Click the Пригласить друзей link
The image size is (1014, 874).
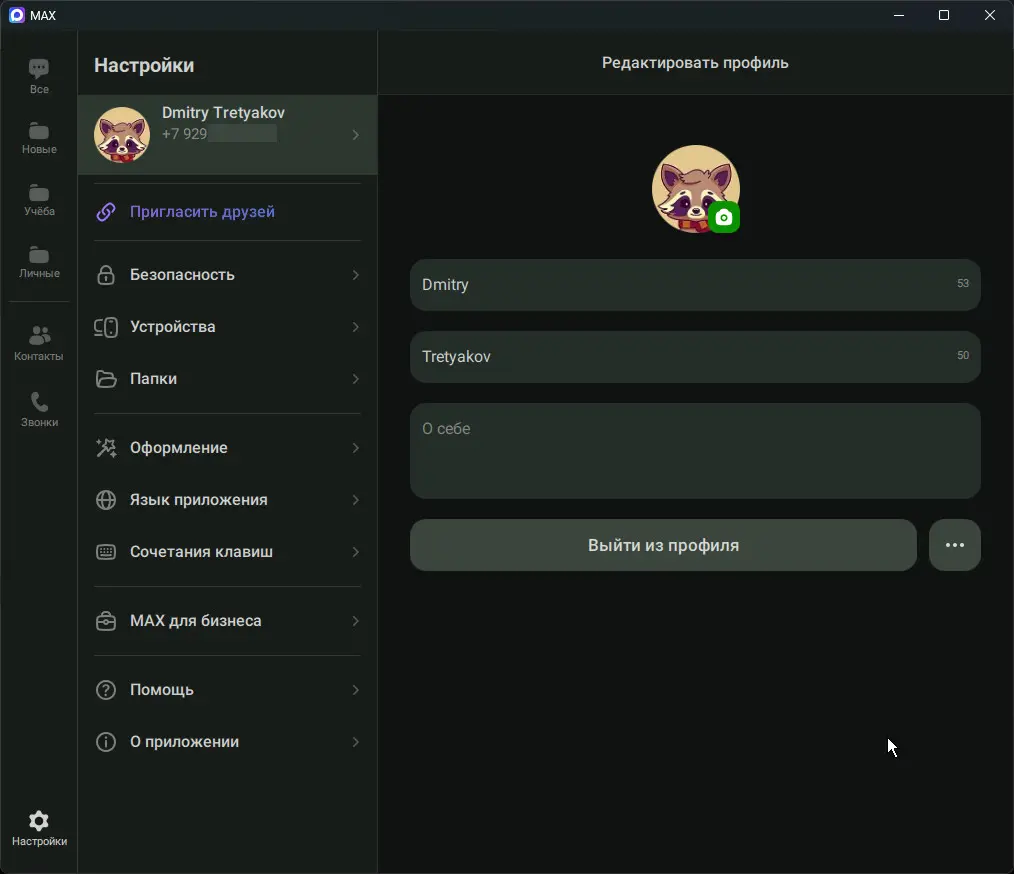[x=202, y=212]
